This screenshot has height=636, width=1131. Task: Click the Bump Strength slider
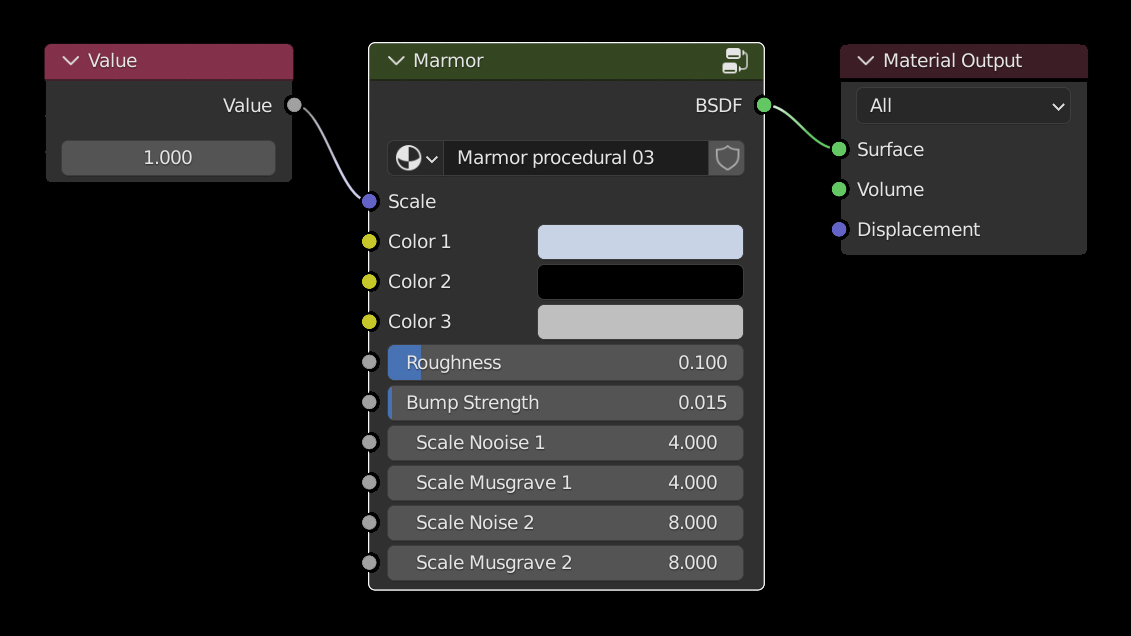pos(565,403)
